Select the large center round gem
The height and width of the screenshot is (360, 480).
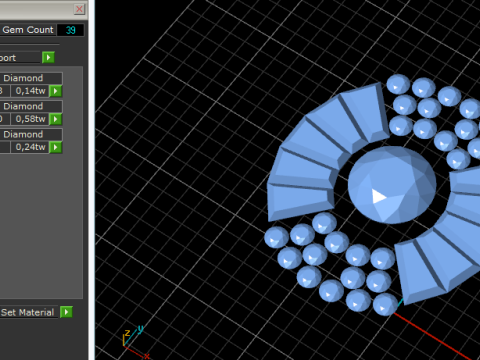click(x=392, y=185)
